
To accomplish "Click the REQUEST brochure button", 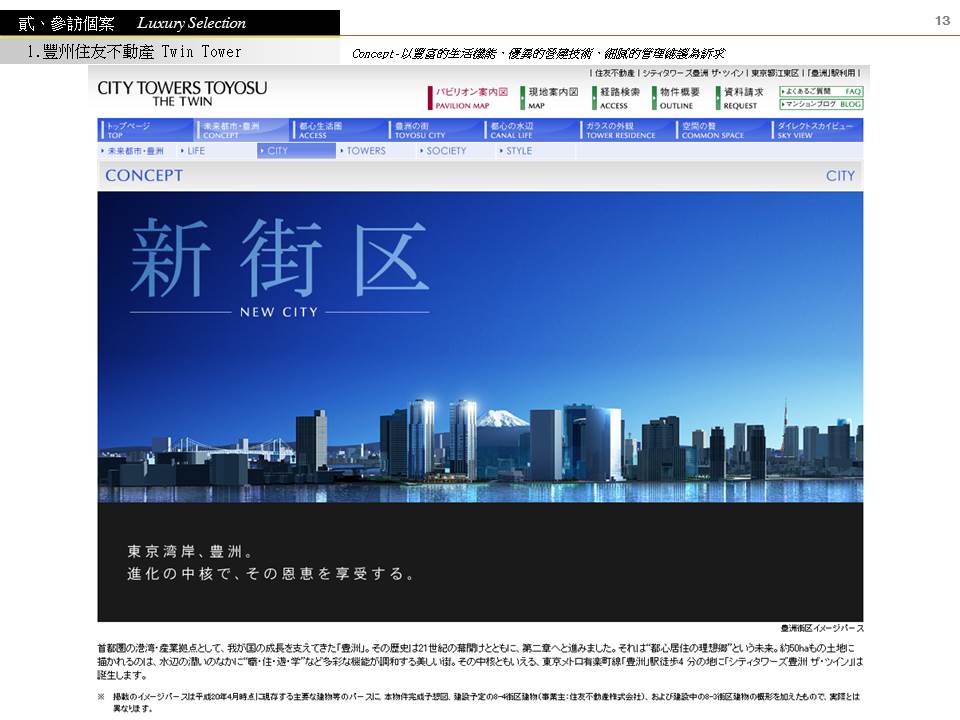I will pyautogui.click(x=742, y=97).
